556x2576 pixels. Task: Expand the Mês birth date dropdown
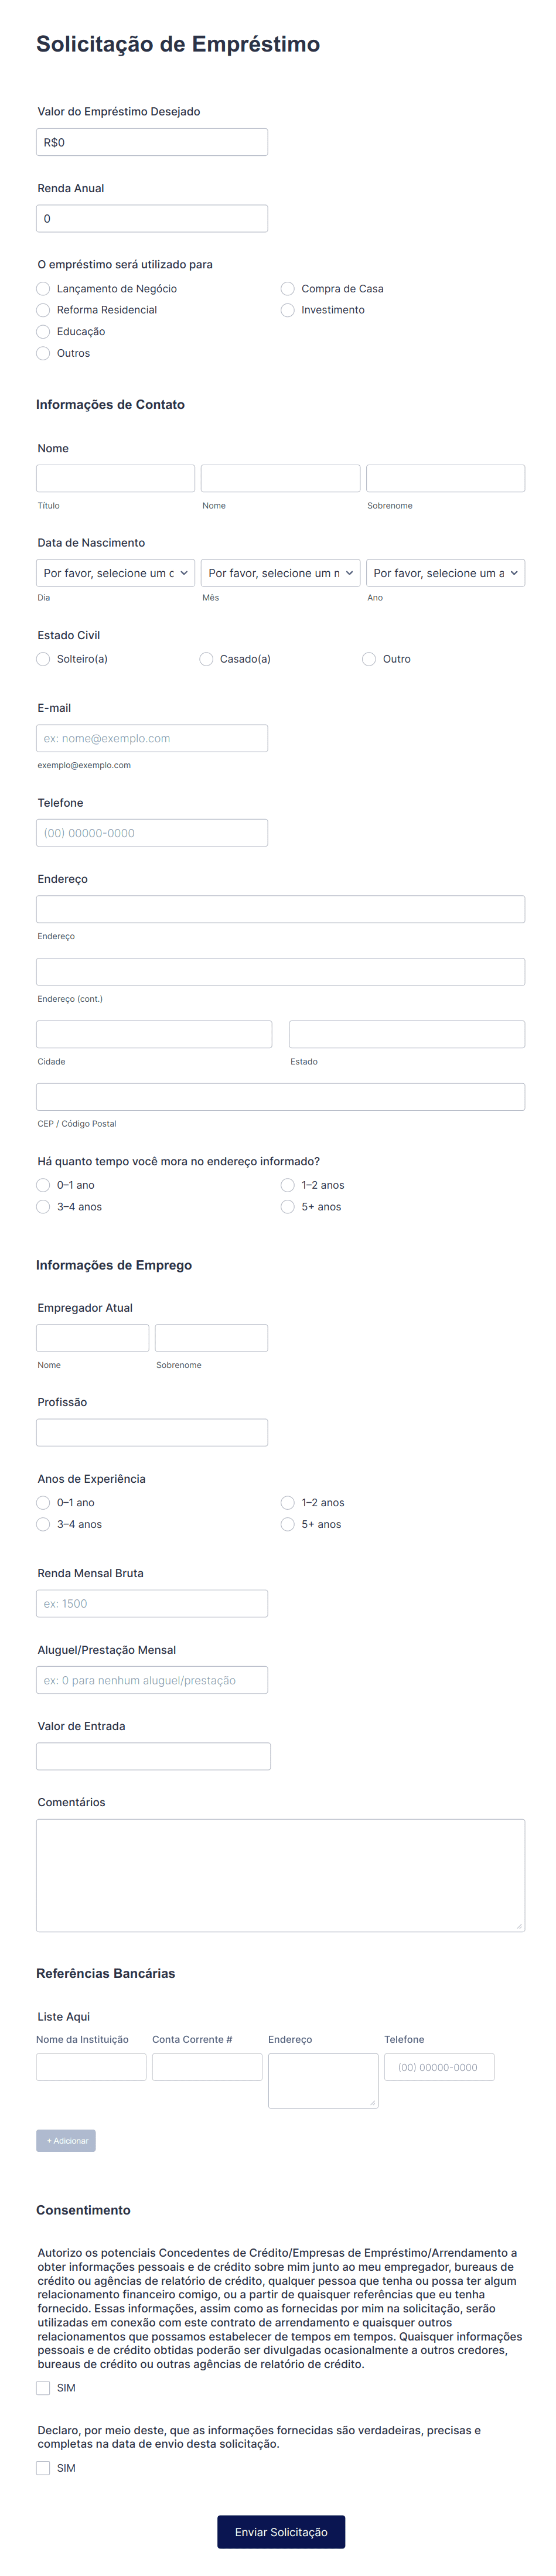click(280, 573)
